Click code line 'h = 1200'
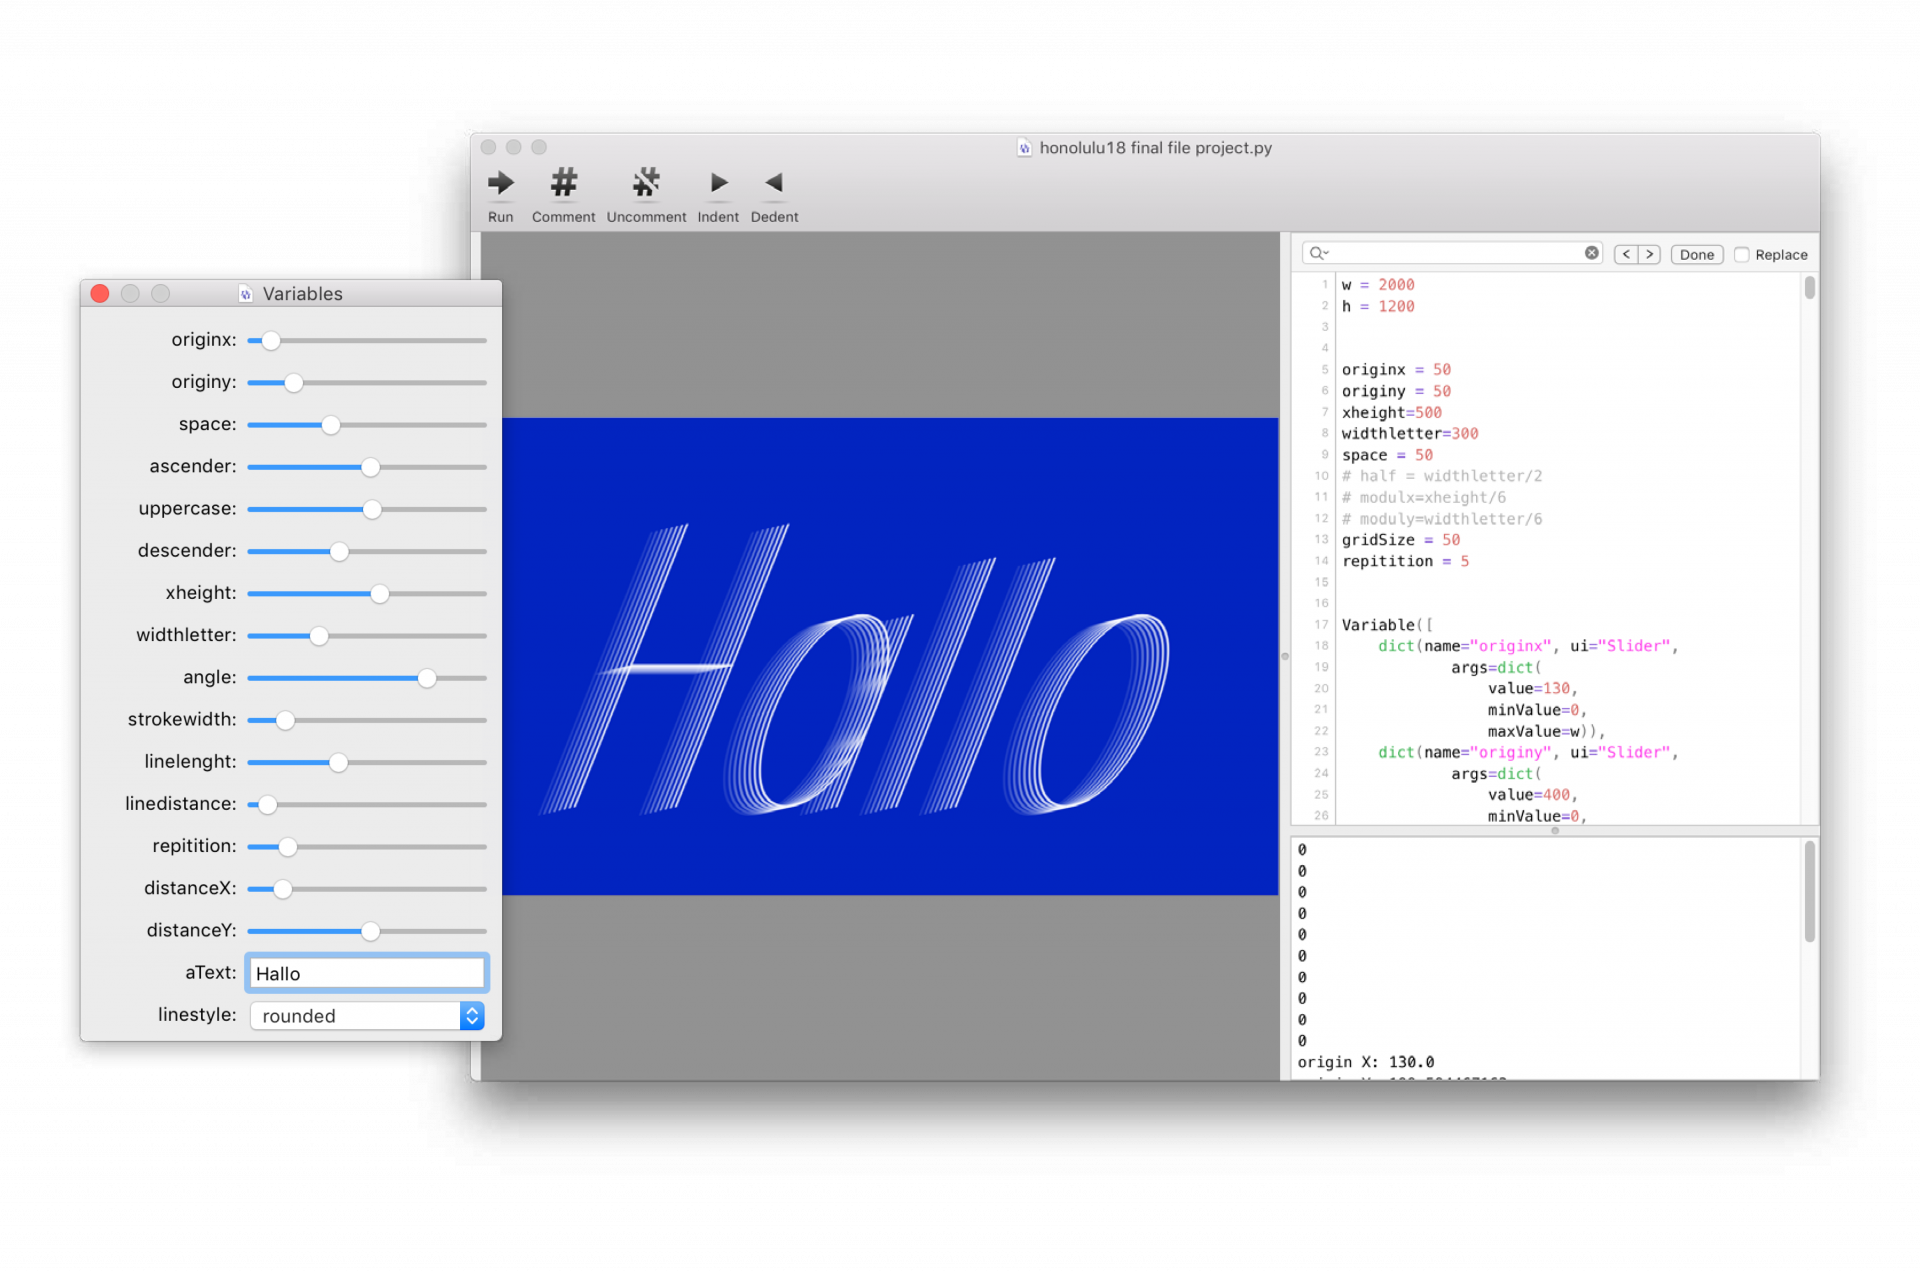 [x=1378, y=306]
